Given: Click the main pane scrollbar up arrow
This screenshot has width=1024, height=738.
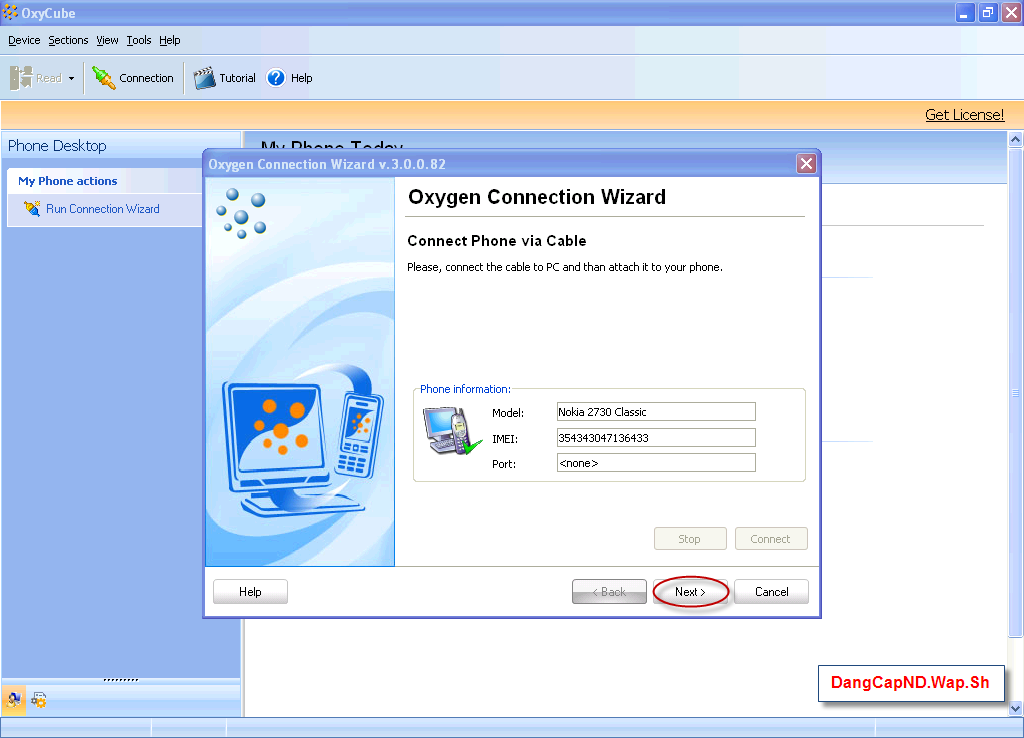Looking at the screenshot, I should click(1015, 139).
